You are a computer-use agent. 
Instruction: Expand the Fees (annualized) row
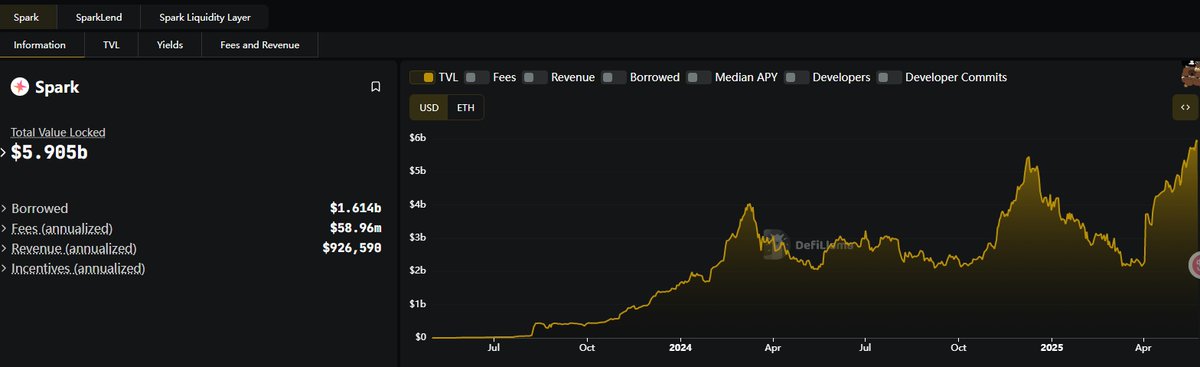coord(3,229)
